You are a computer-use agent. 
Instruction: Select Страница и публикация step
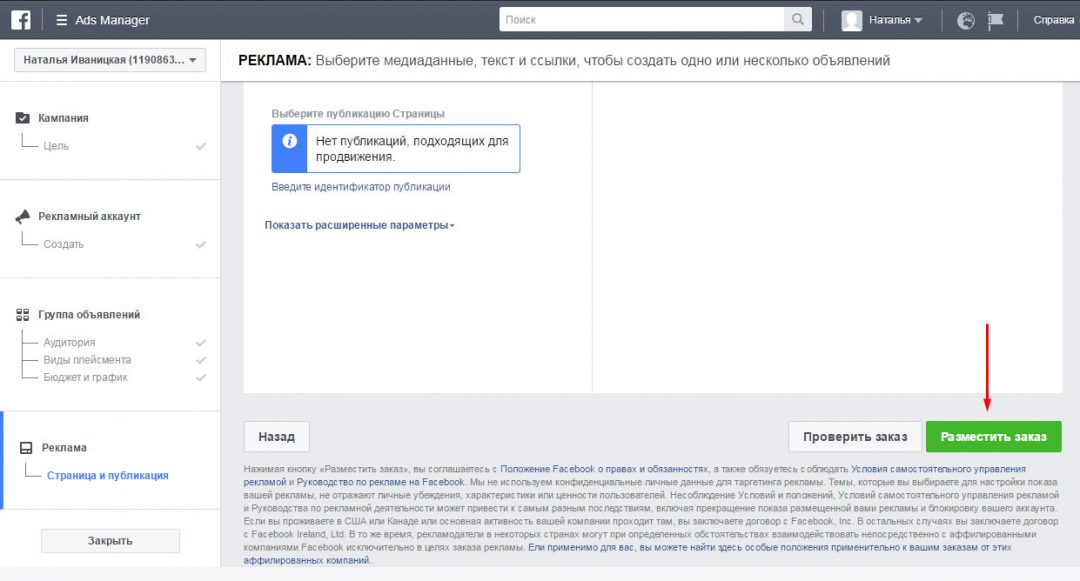tap(107, 475)
